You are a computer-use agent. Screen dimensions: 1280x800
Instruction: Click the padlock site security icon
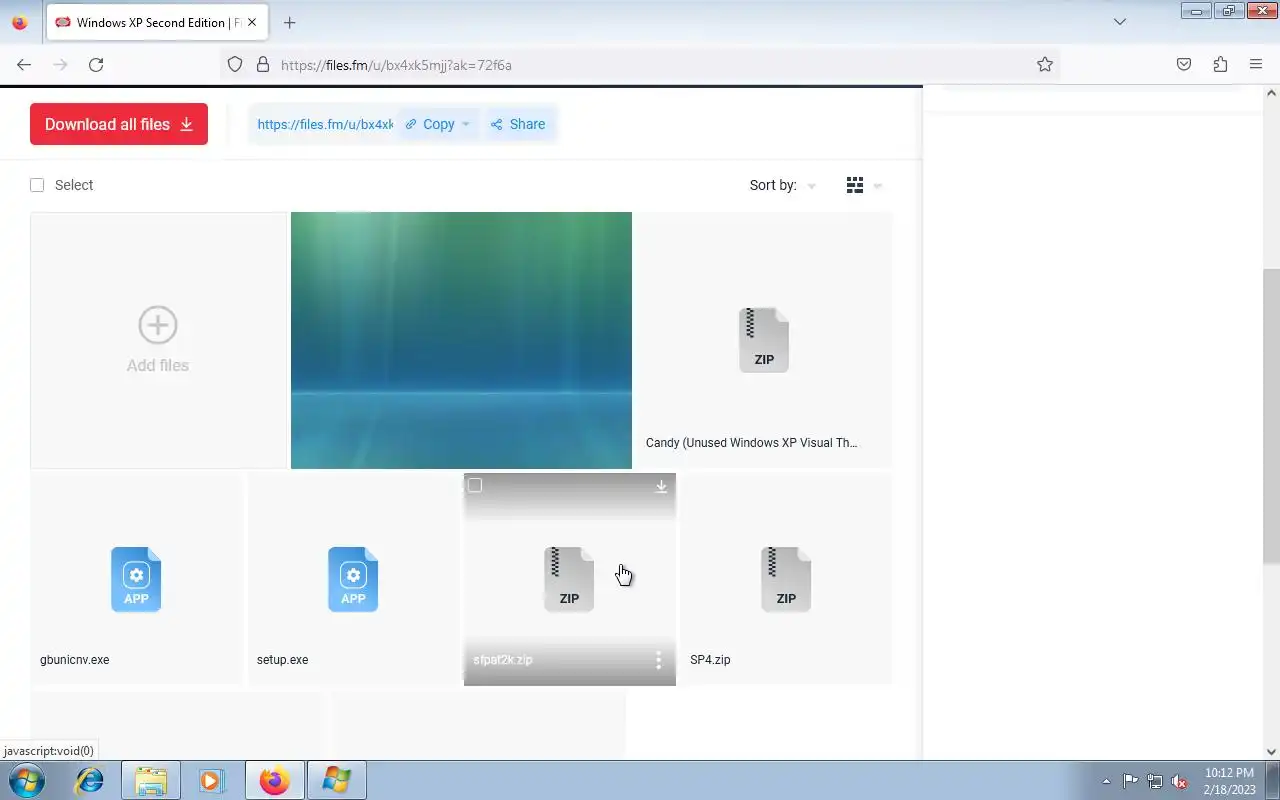[x=263, y=65]
